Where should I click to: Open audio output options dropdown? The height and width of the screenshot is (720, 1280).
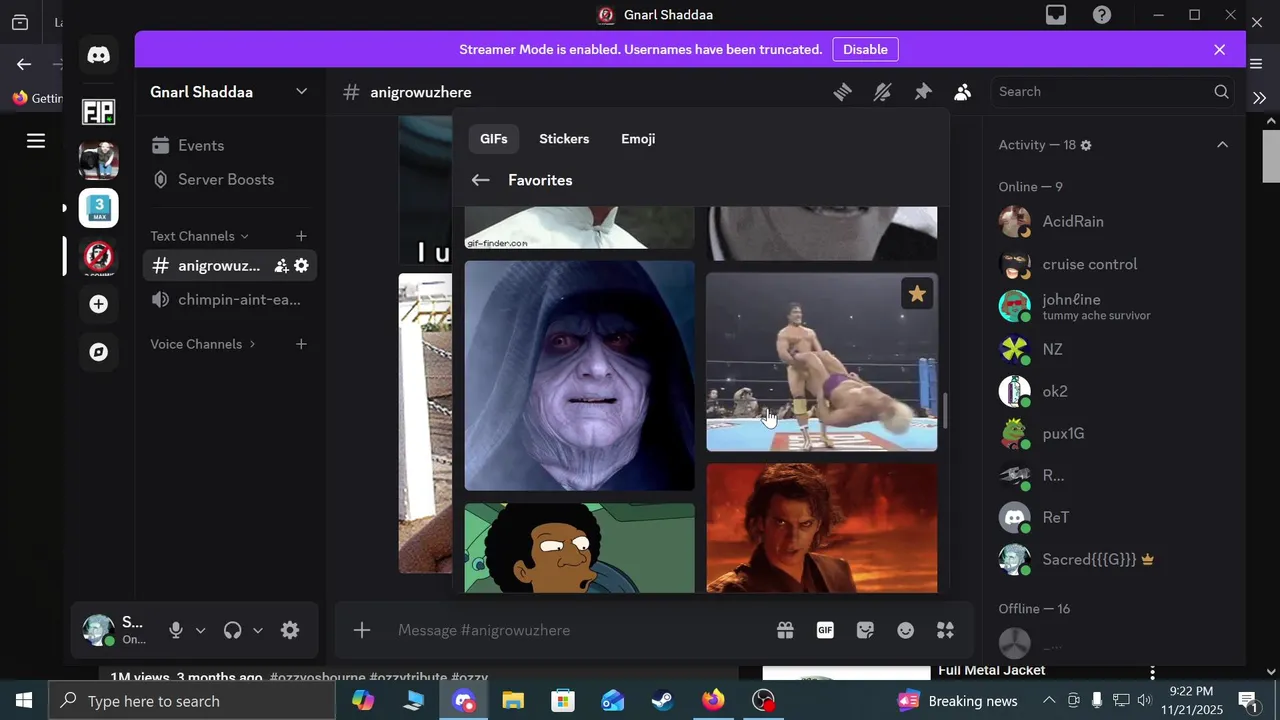pyautogui.click(x=257, y=631)
